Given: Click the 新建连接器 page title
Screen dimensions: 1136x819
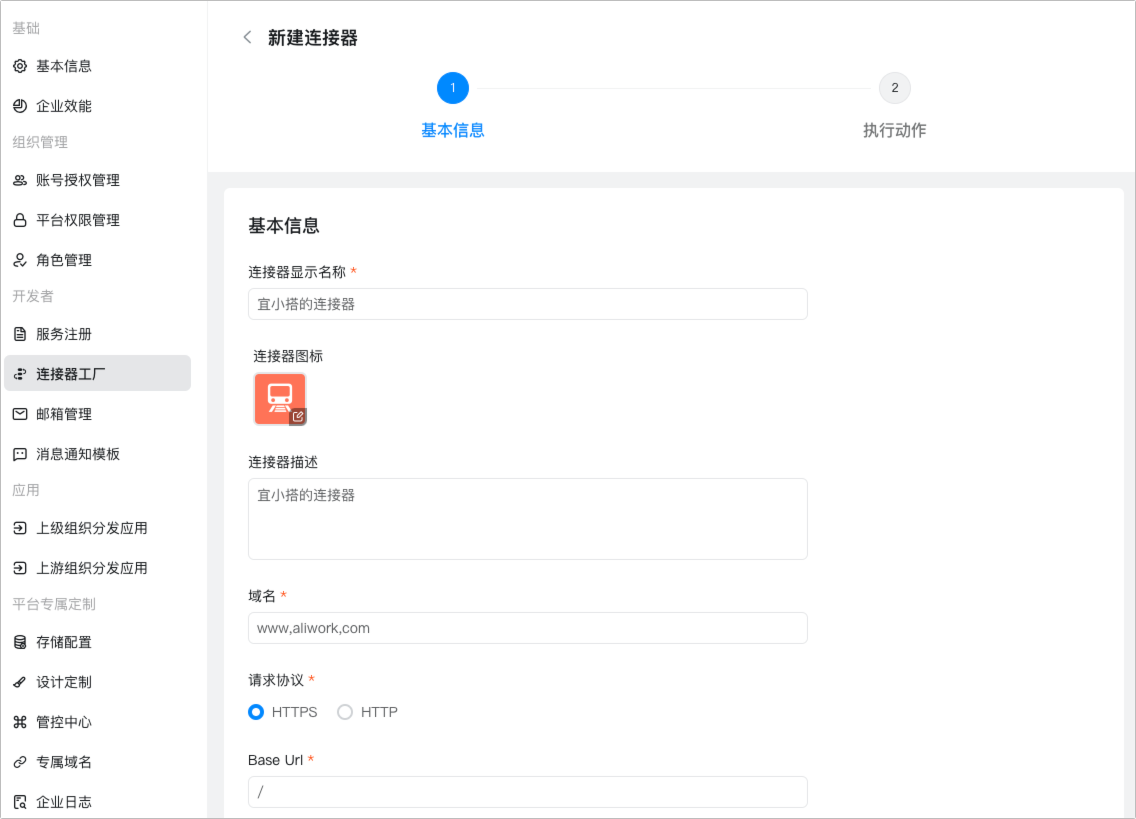Looking at the screenshot, I should coord(313,38).
